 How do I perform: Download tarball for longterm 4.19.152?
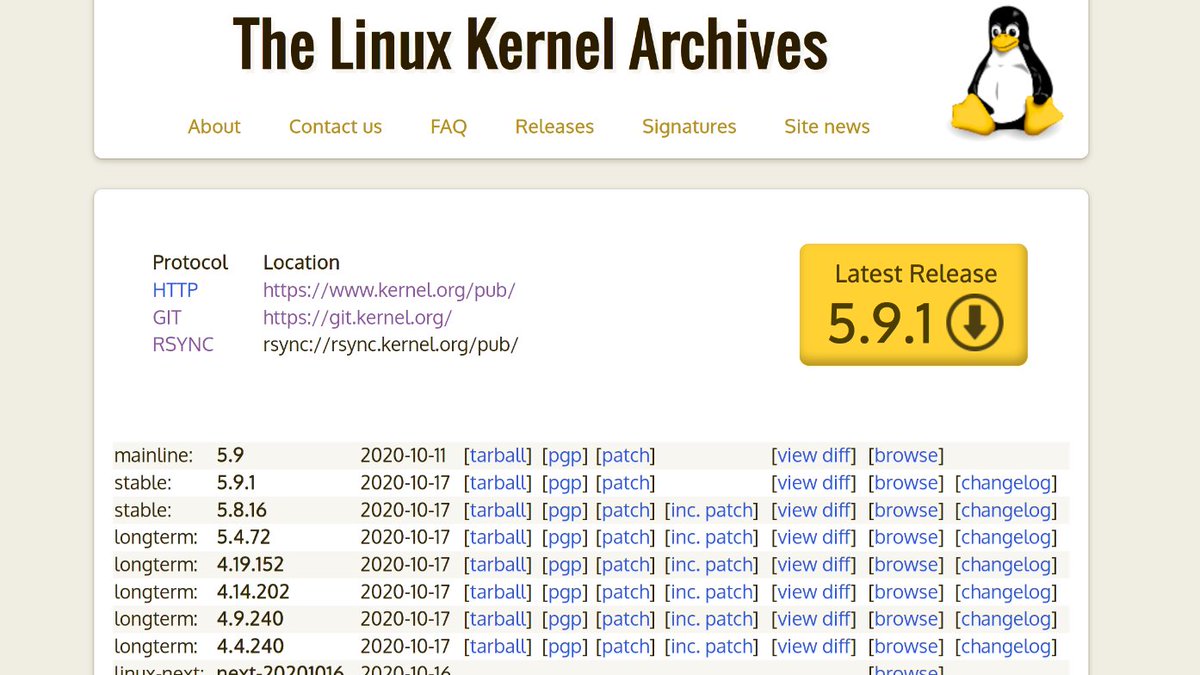pyautogui.click(x=498, y=564)
